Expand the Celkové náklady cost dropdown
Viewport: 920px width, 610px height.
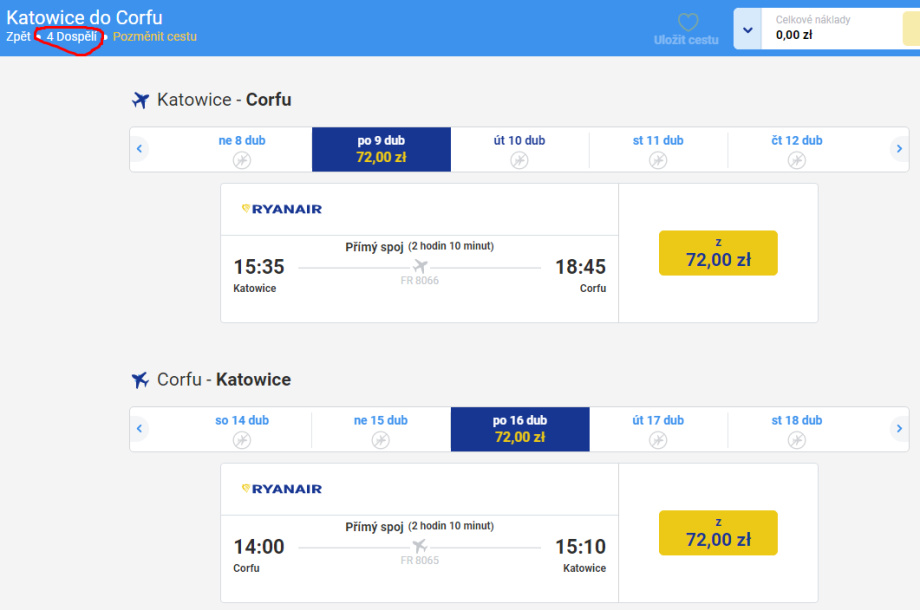click(x=747, y=29)
